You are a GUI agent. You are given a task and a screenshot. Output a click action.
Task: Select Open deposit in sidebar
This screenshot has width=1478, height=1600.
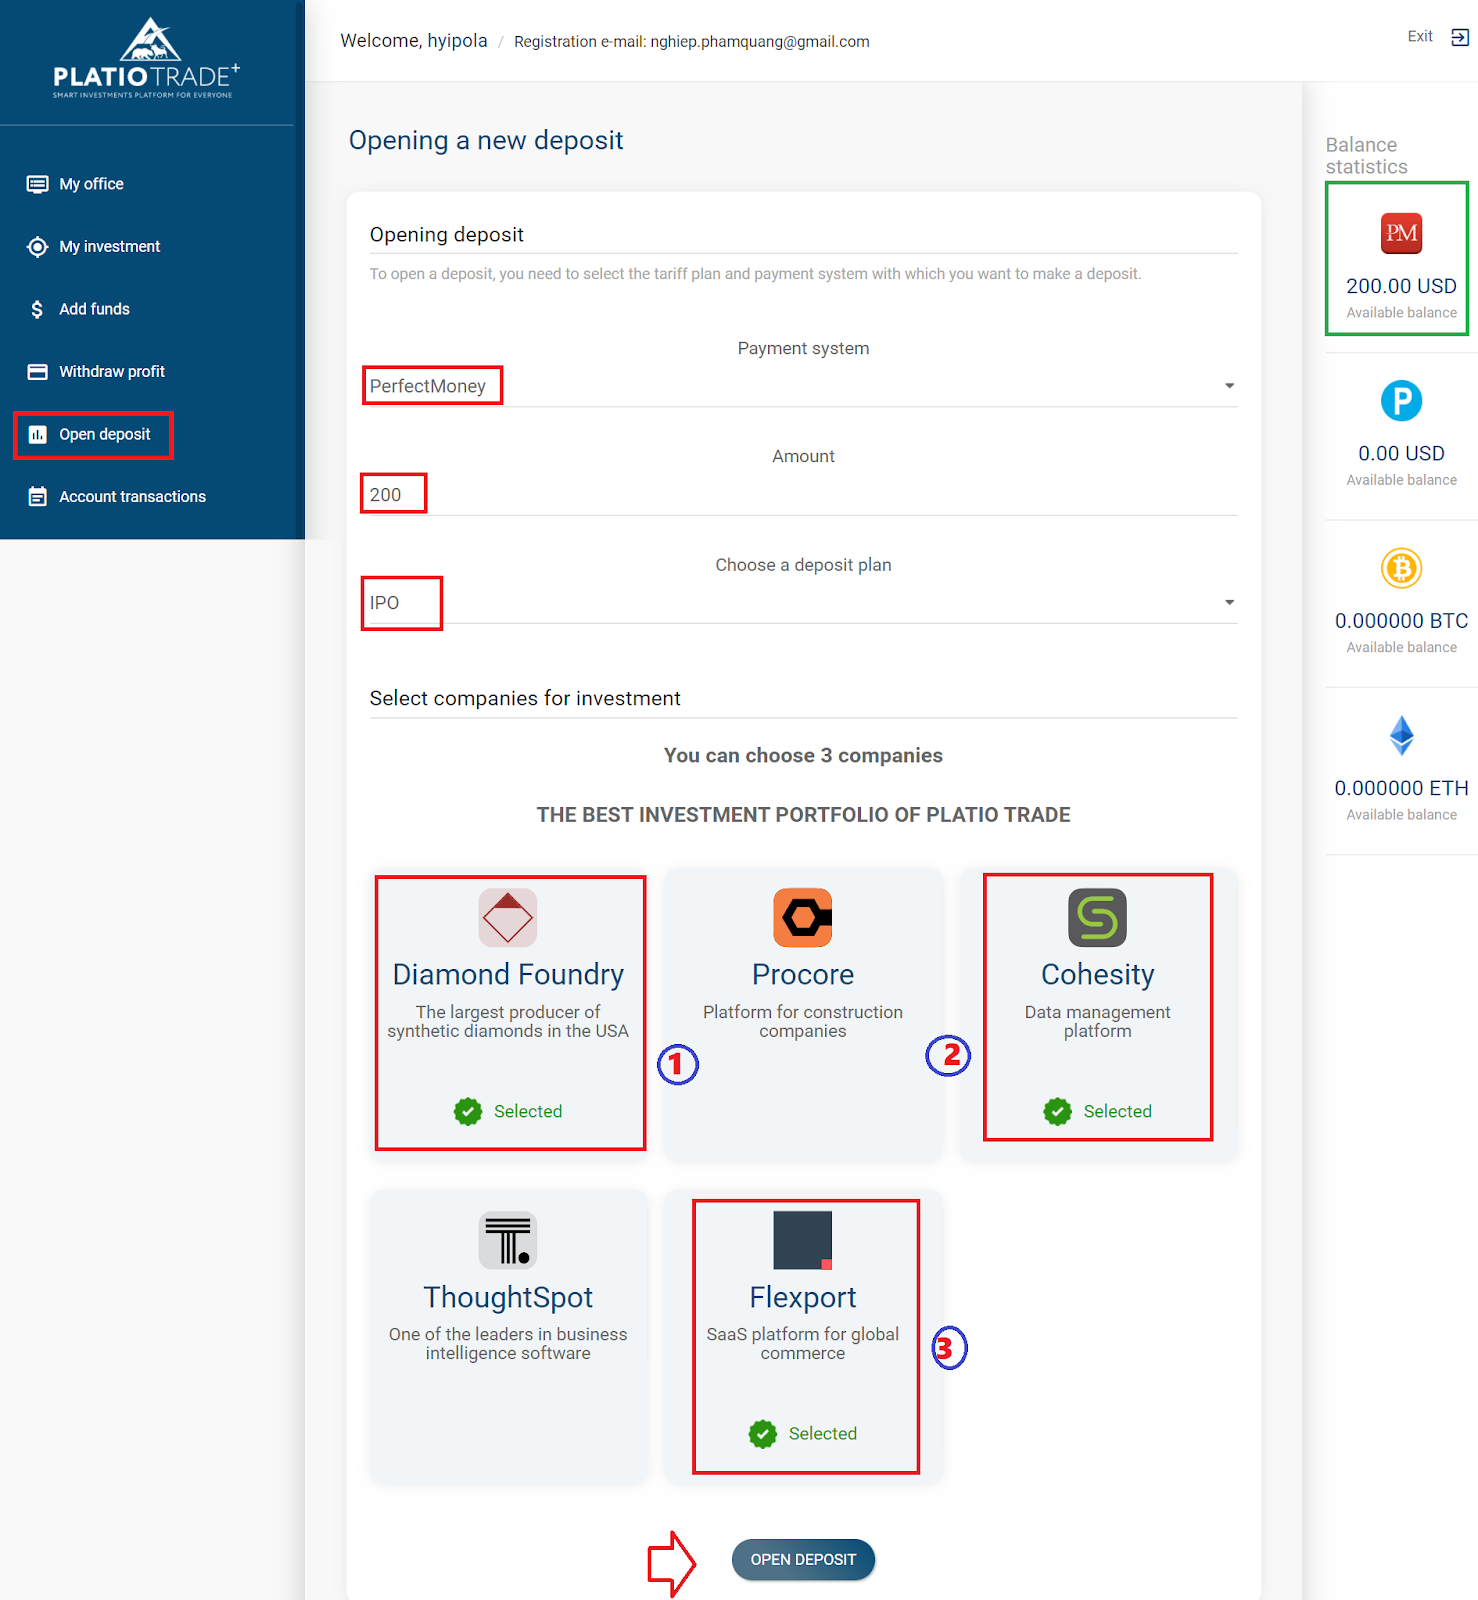105,434
